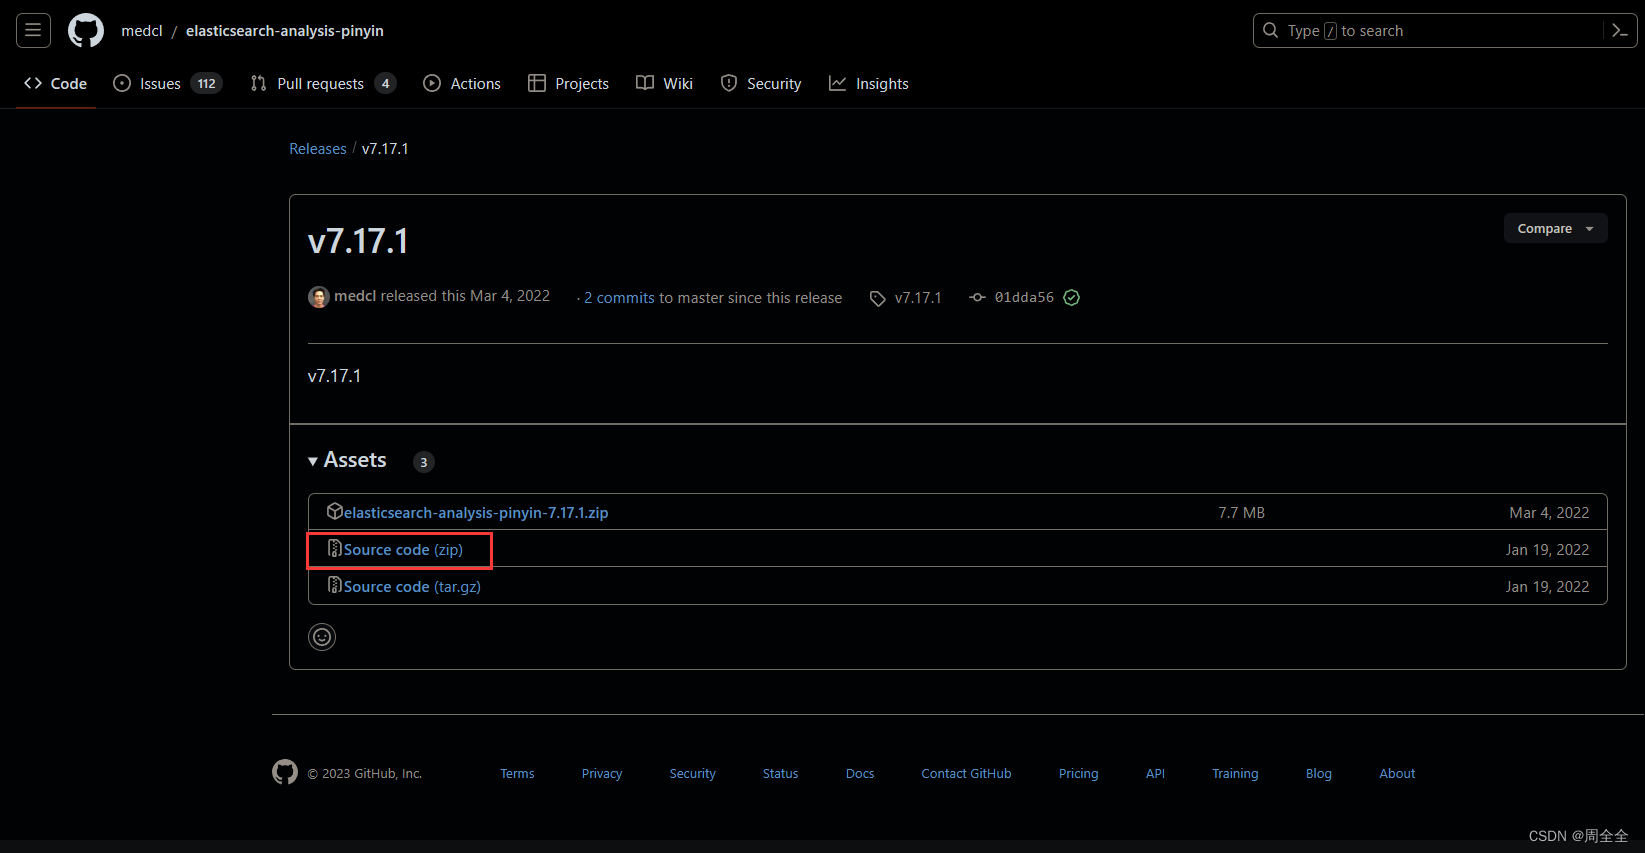The image size is (1645, 853).
Task: Open the Privacy footer link
Action: point(602,774)
